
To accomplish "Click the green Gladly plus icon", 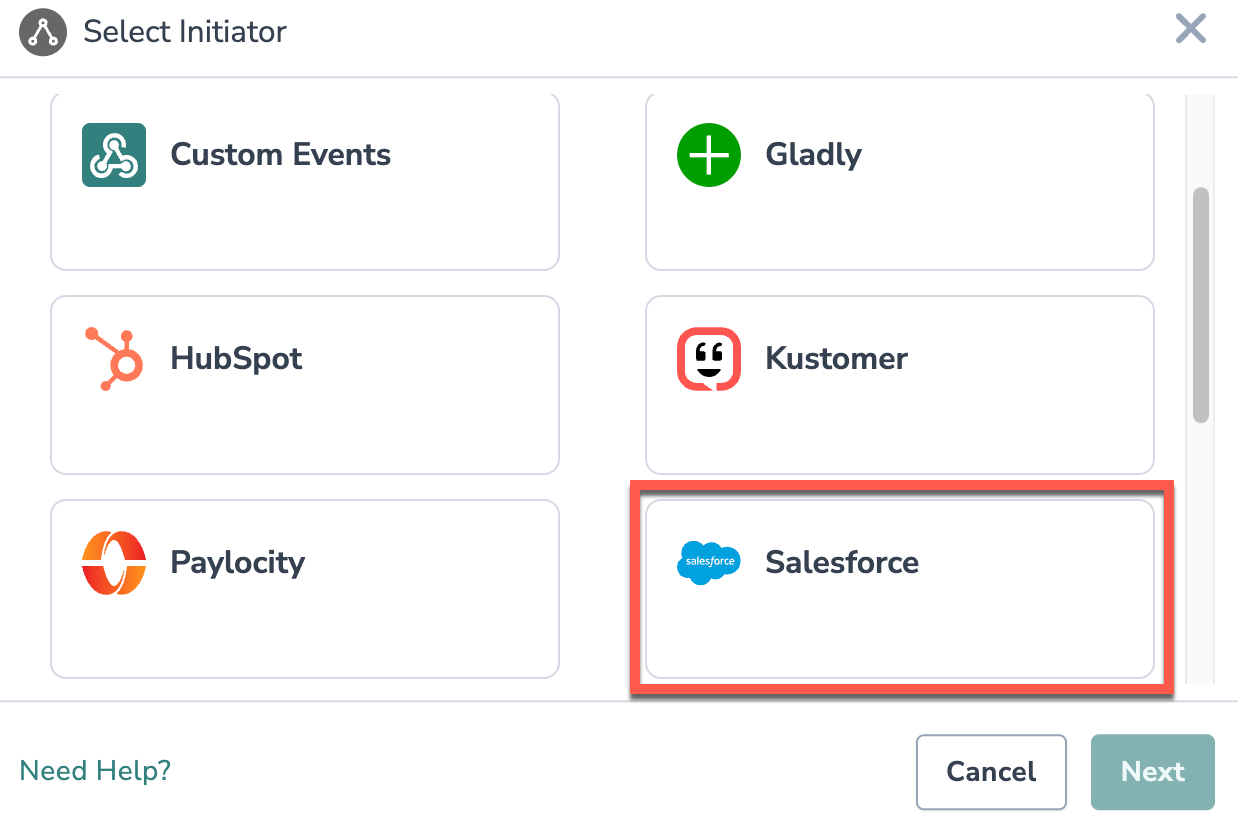I will [x=708, y=155].
